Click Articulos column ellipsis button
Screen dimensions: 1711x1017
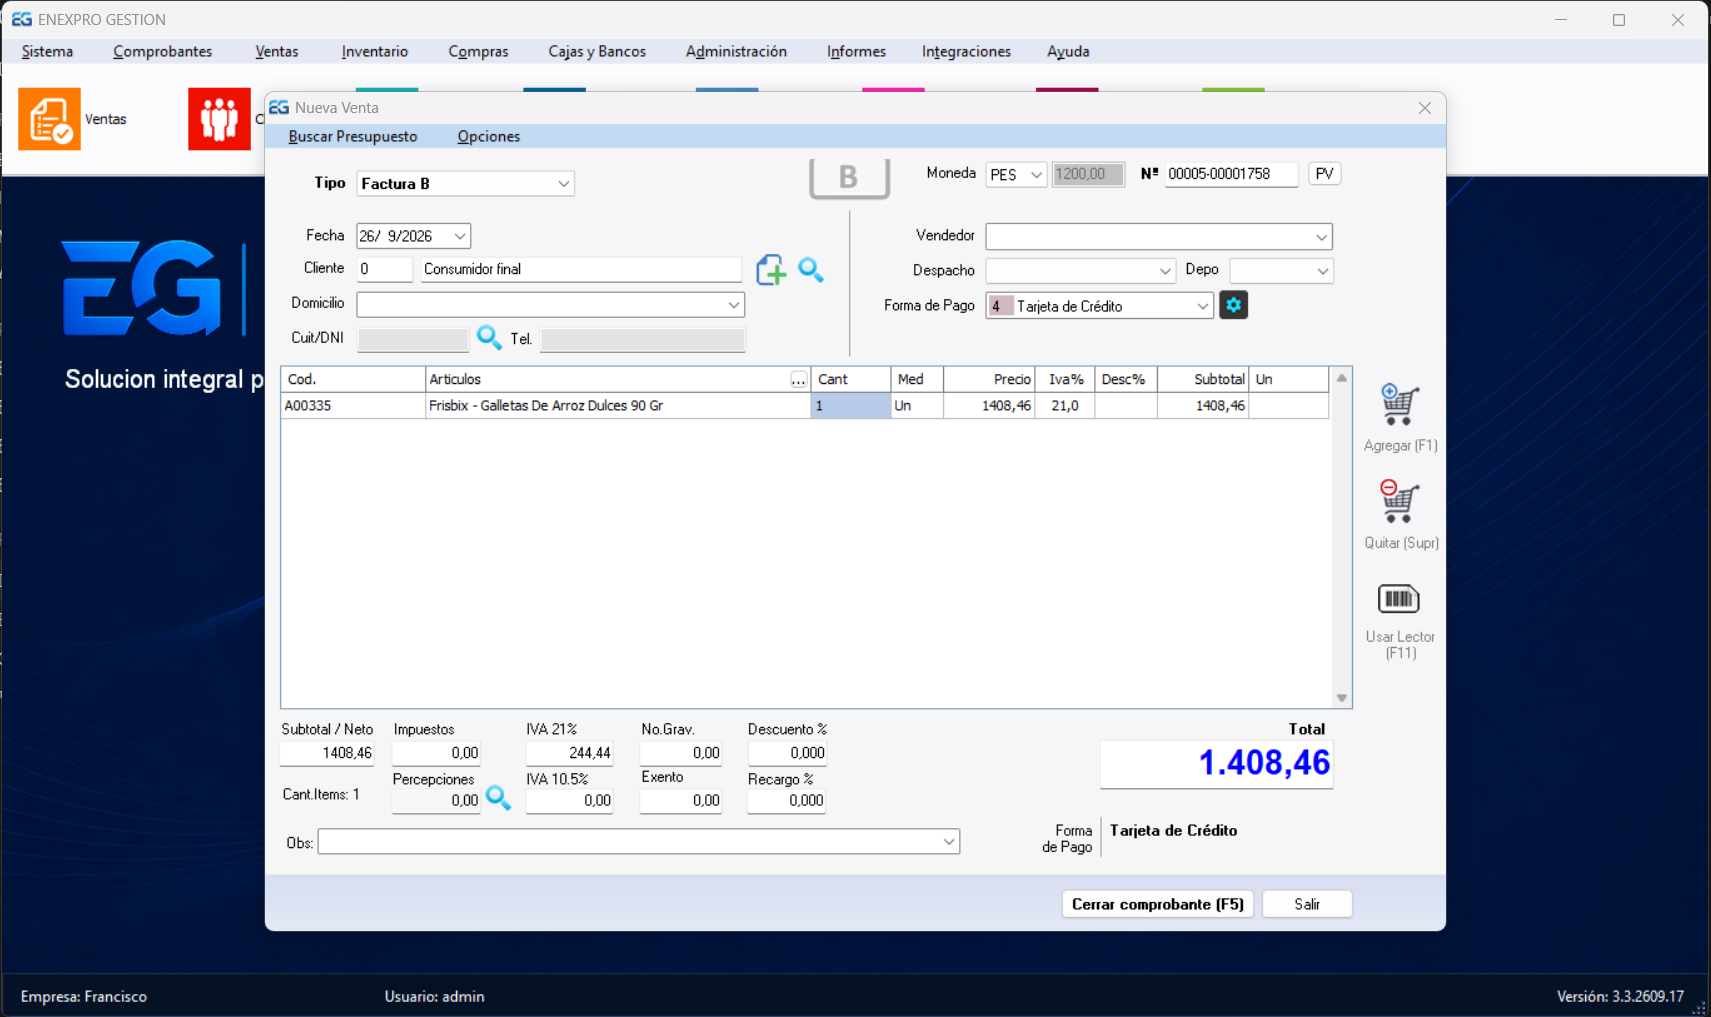[798, 380]
